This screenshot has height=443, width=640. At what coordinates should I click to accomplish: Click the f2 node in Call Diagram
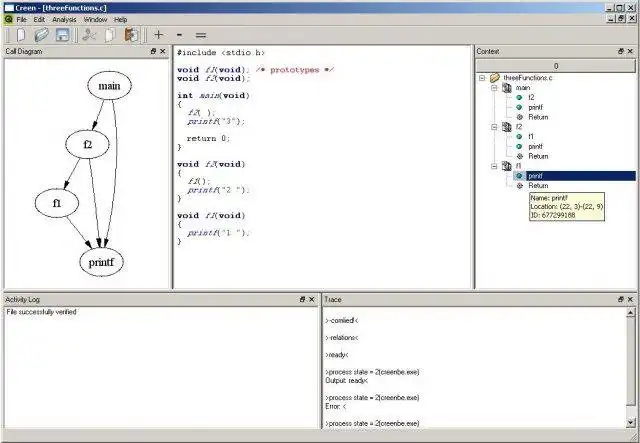(87, 144)
